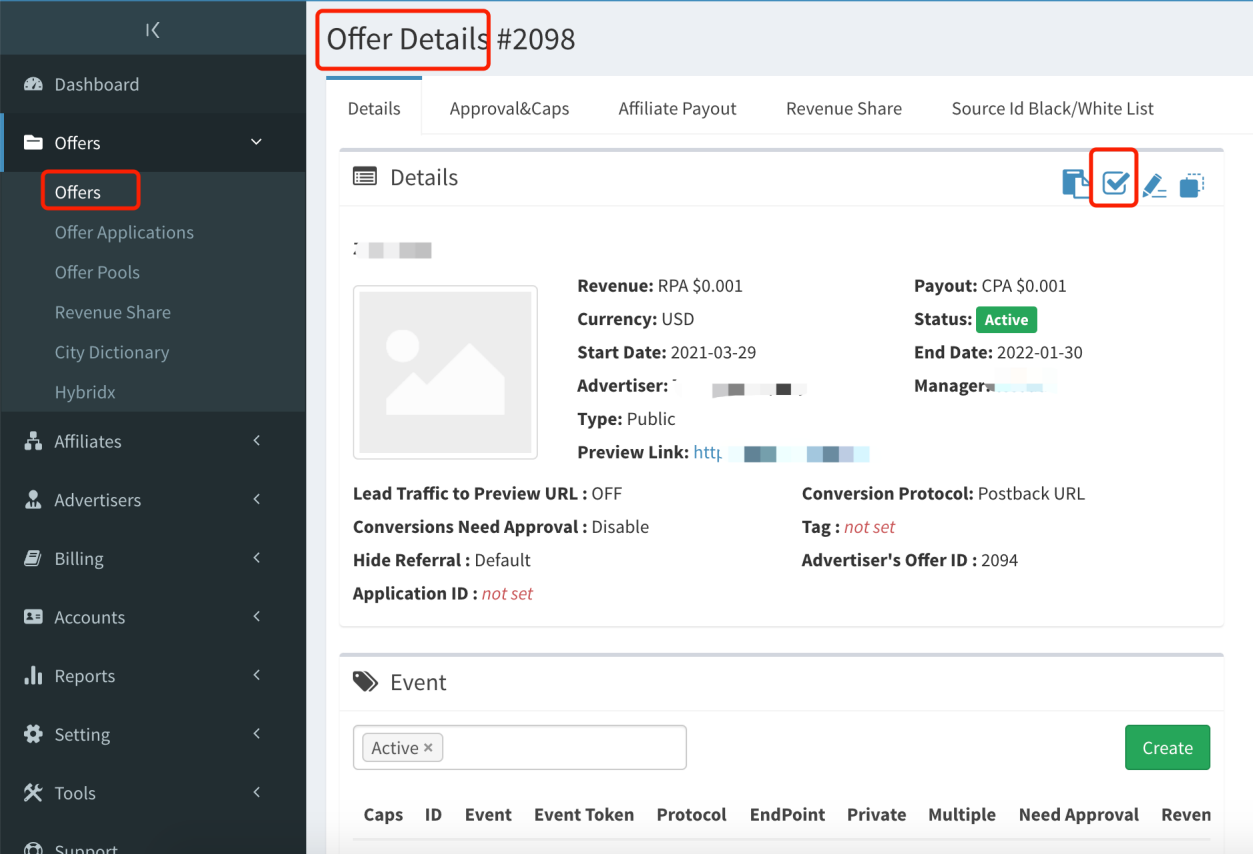Click the Currency value USD
The width and height of the screenshot is (1253, 854).
(x=678, y=320)
